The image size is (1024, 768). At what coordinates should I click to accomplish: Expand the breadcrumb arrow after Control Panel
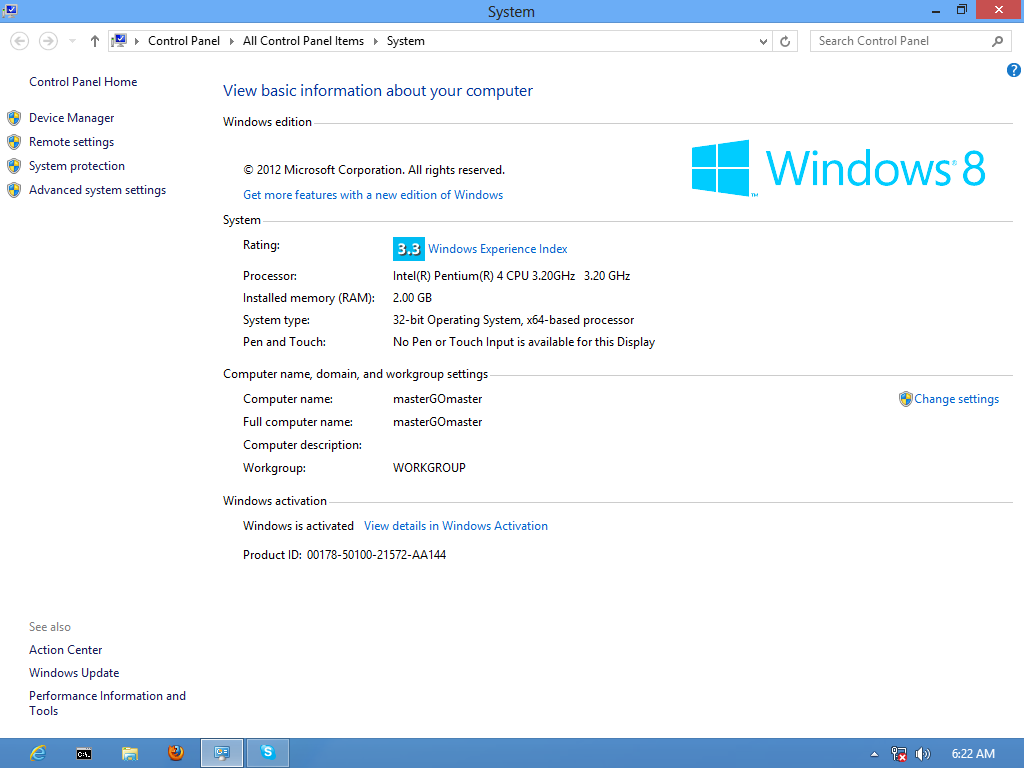point(231,41)
